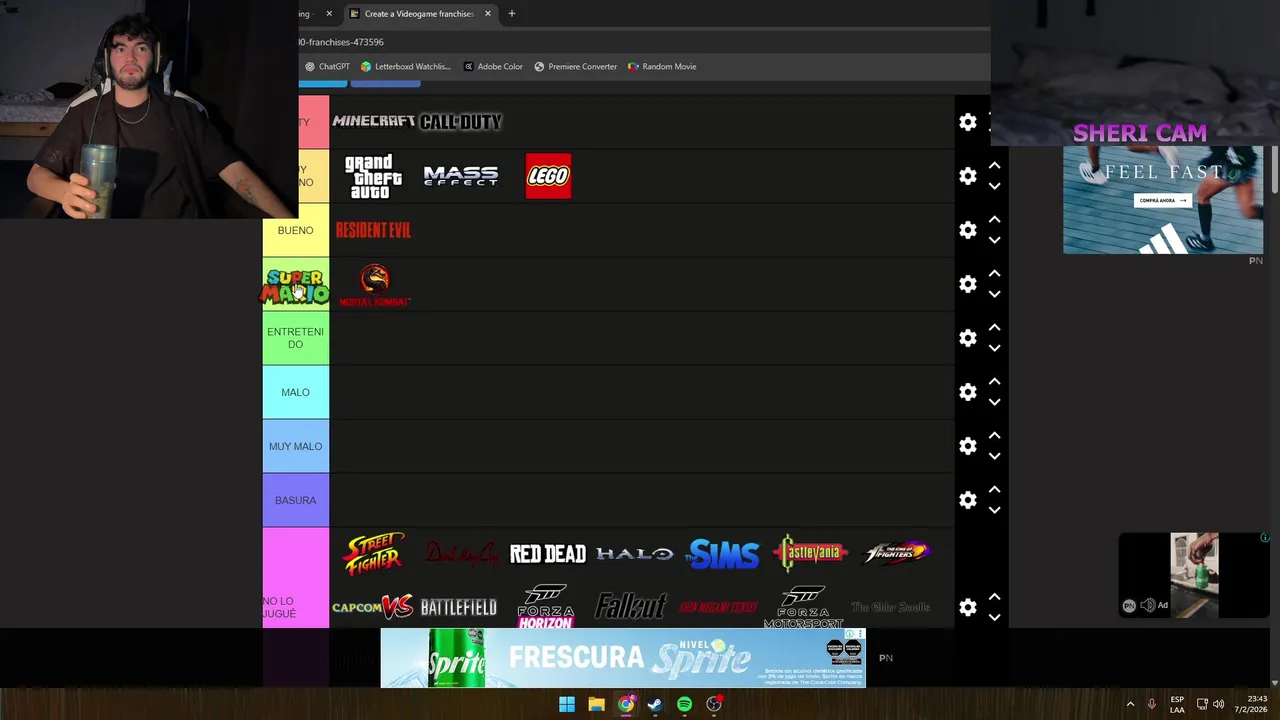Select the Battlefield logo item
1280x720 pixels.
pyautogui.click(x=459, y=608)
